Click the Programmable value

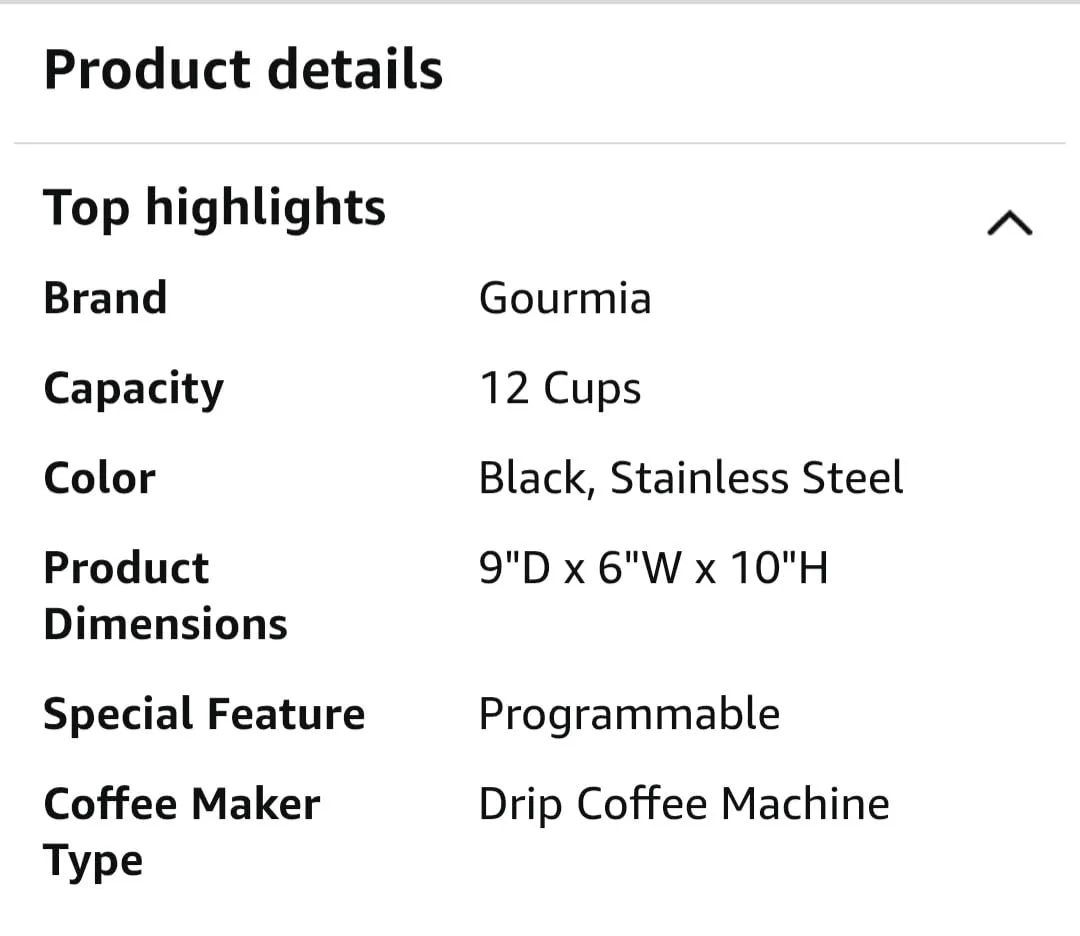click(x=630, y=714)
